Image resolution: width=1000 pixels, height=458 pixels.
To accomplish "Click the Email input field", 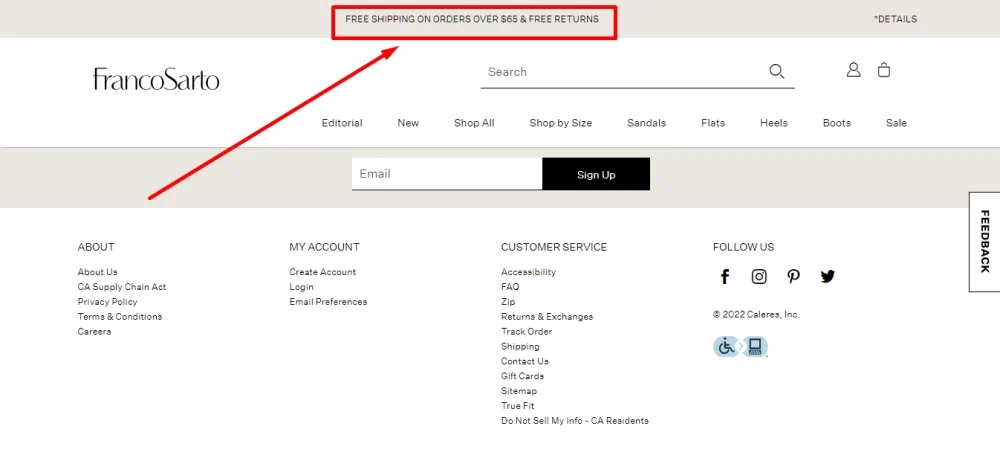I will (x=447, y=174).
